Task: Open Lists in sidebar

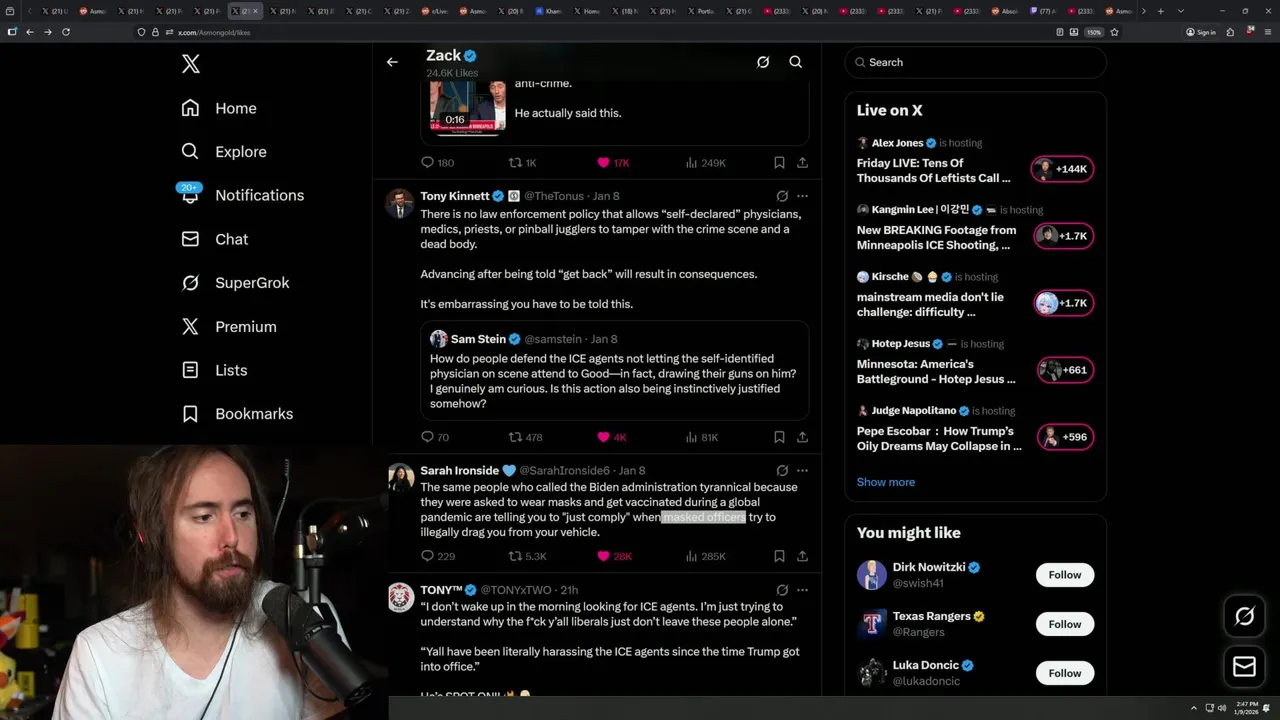Action: [214, 370]
